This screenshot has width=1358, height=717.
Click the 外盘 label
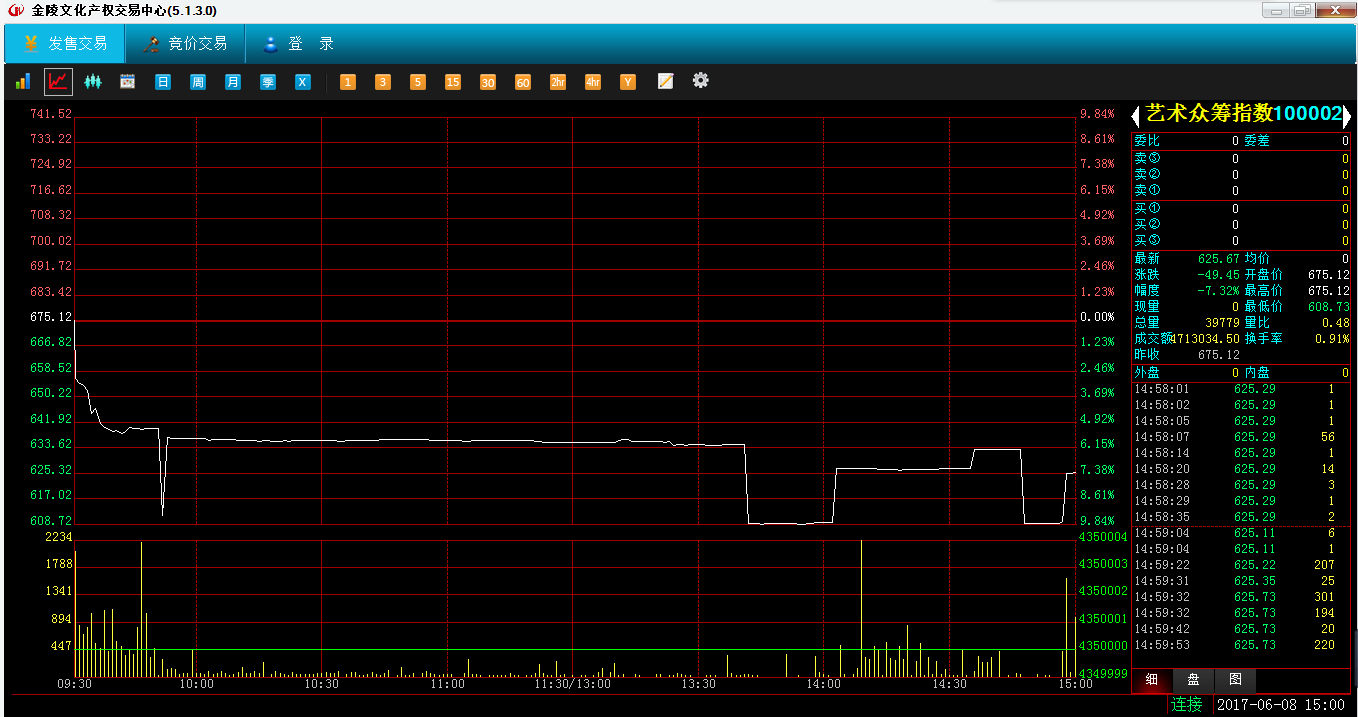point(1147,373)
